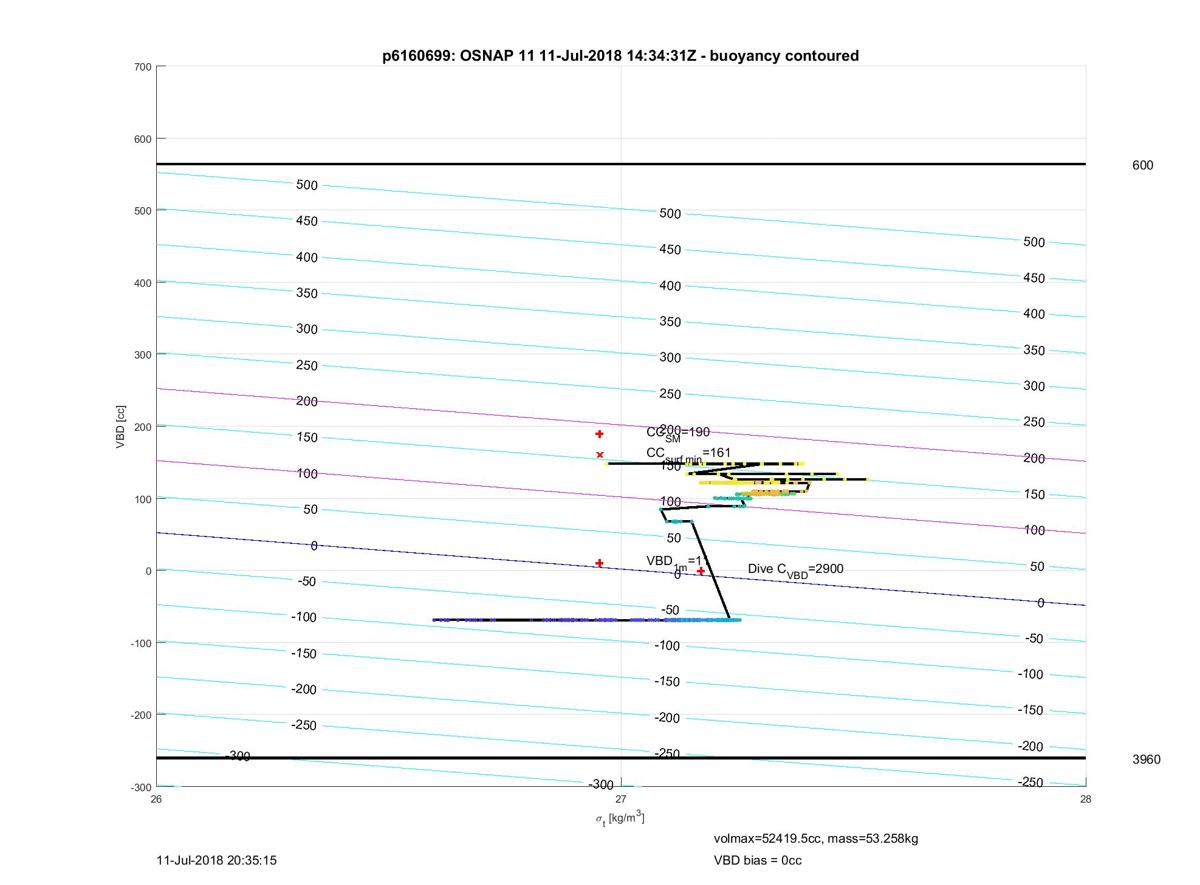Image resolution: width=1200 pixels, height=885 pixels.
Task: Click the 'VBD 1m=1' annotation
Action: 676,562
